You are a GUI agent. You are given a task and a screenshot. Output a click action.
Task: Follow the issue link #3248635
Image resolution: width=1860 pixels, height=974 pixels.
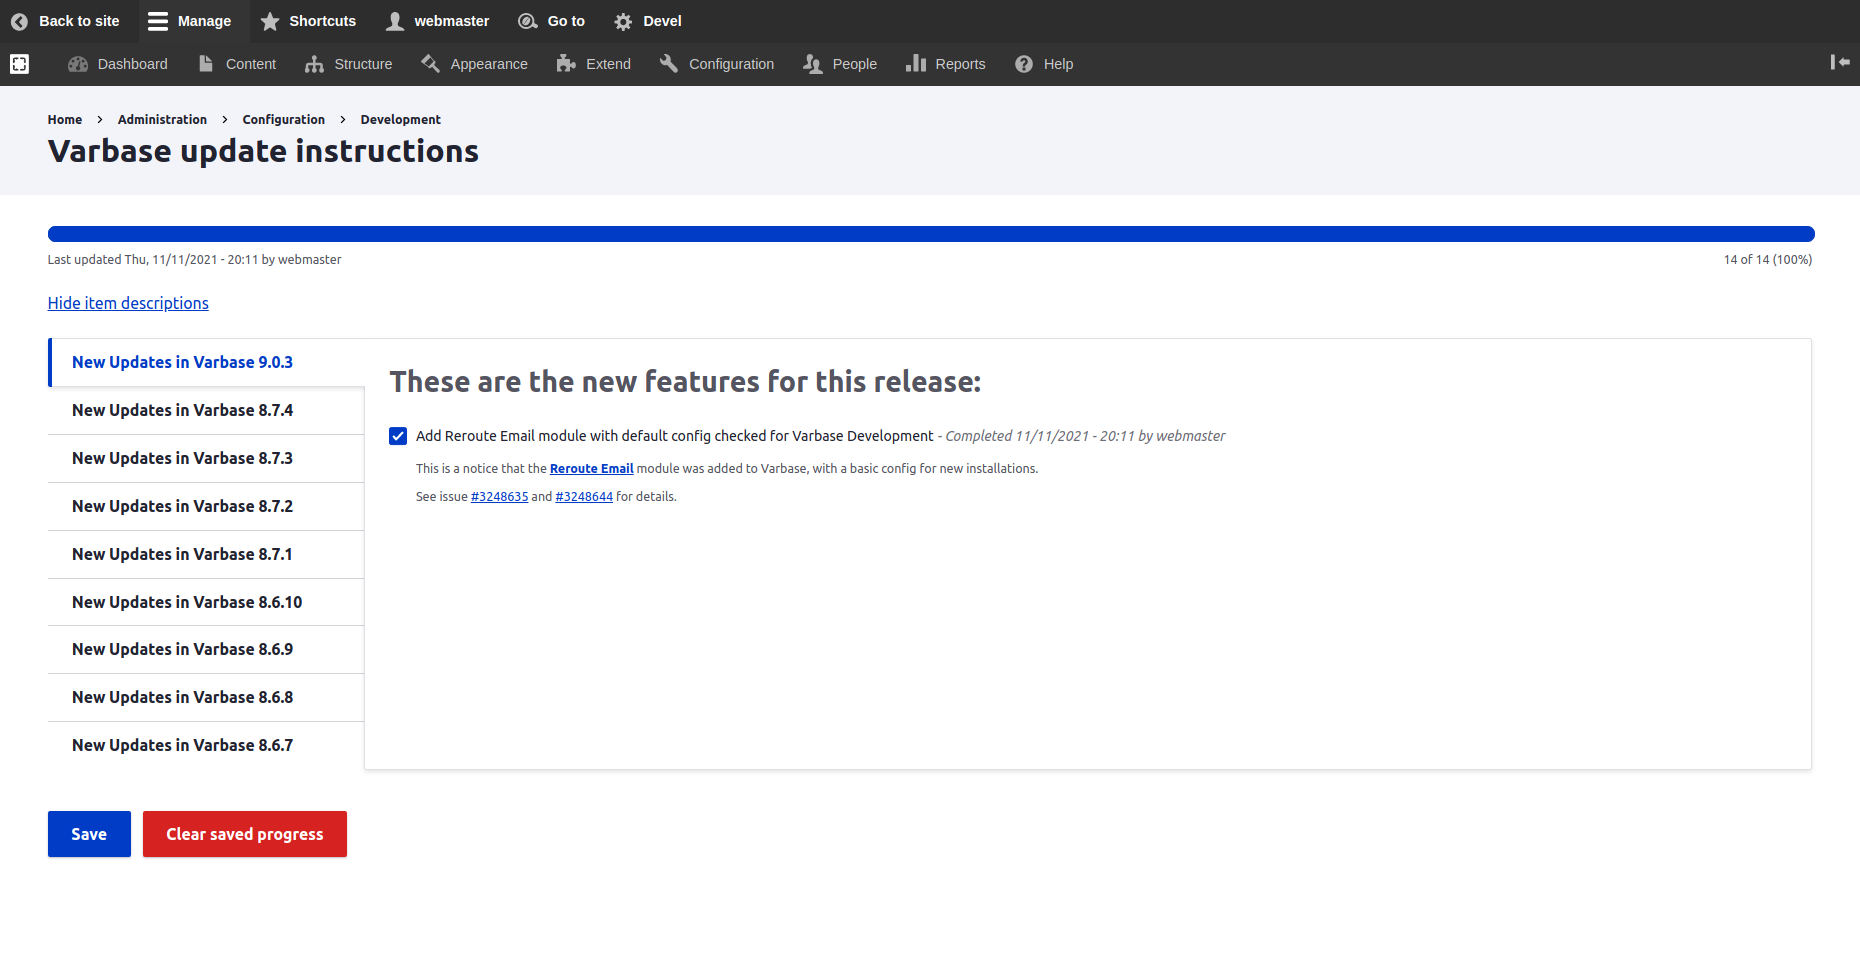pyautogui.click(x=499, y=496)
